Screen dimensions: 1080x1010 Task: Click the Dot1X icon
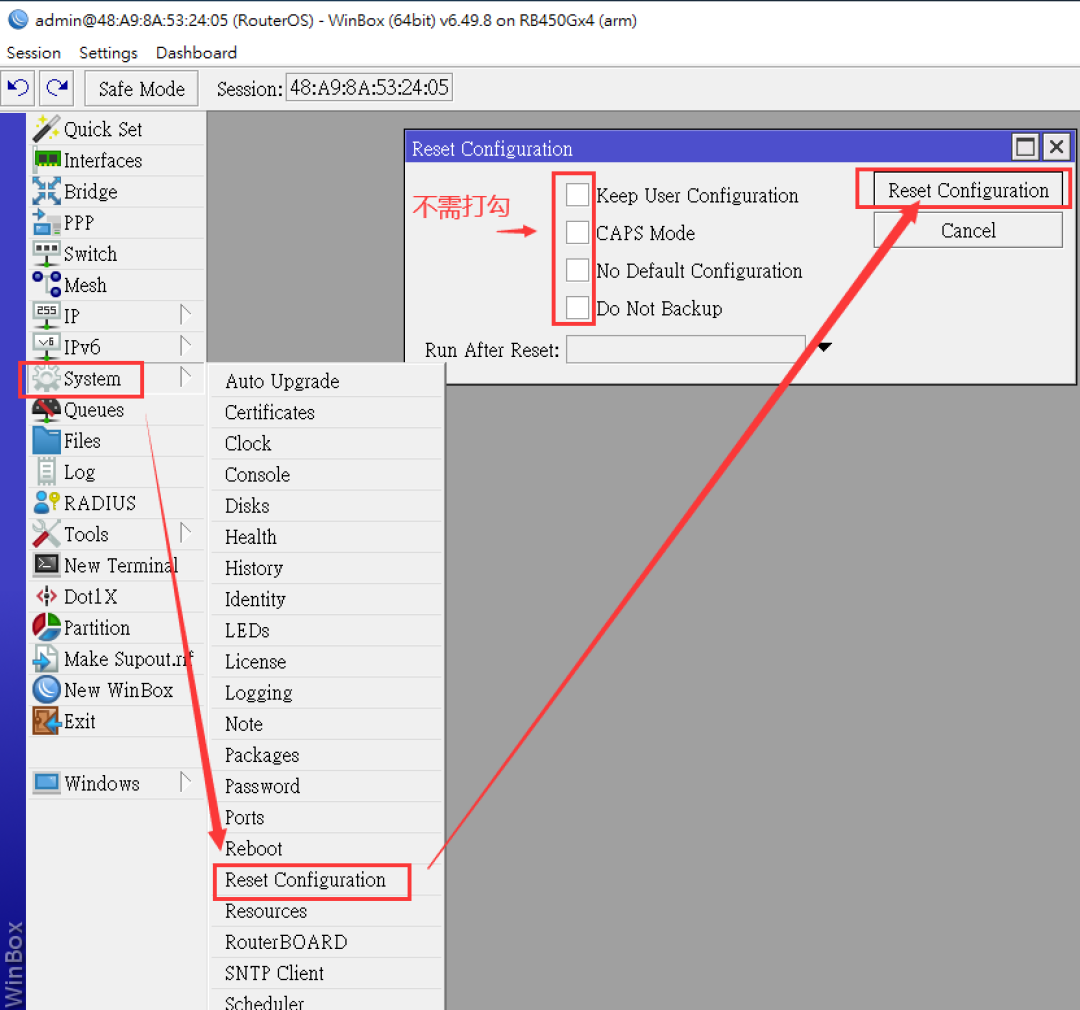coord(46,596)
